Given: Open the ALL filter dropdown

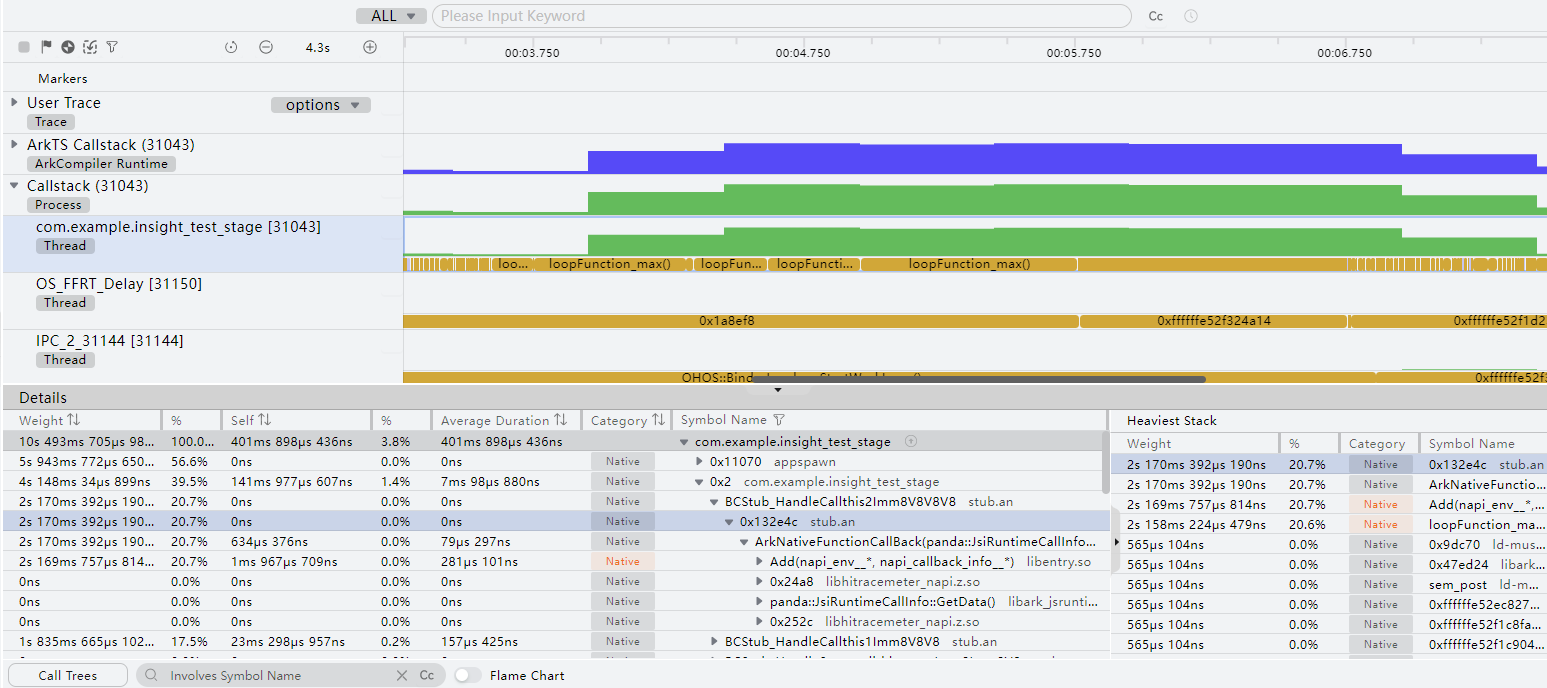Looking at the screenshot, I should [392, 16].
